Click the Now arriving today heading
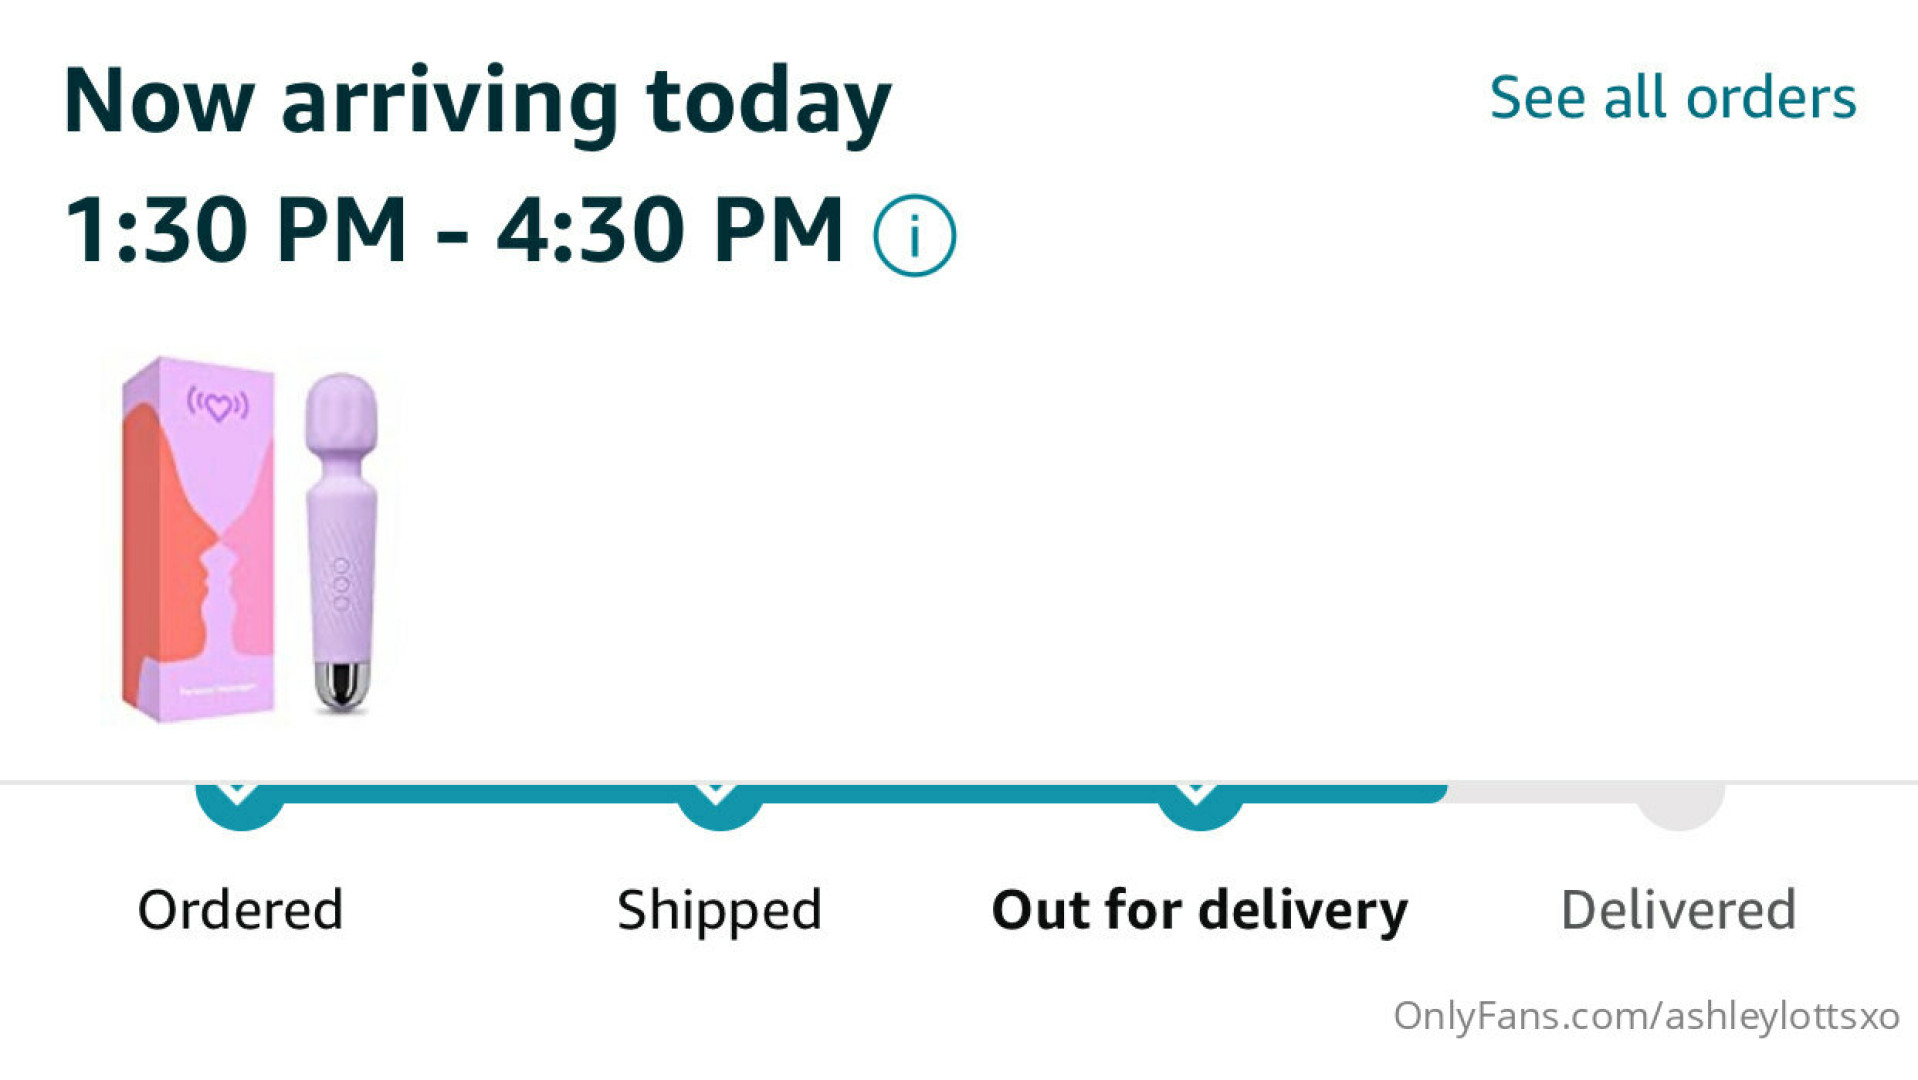The image size is (1918, 1080). click(476, 100)
